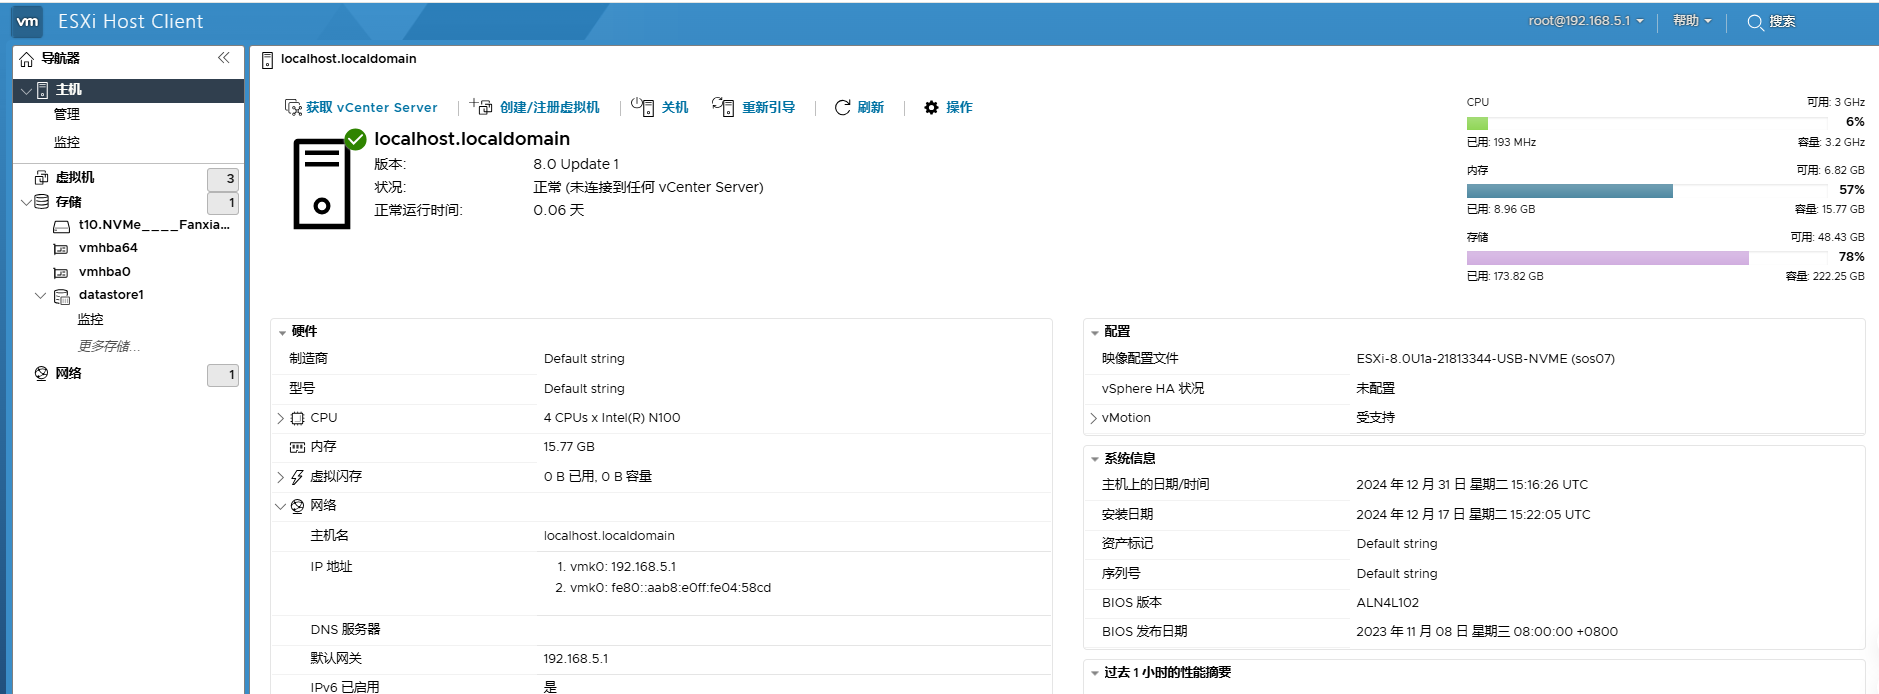Collapse the Host tree node arrow
This screenshot has height=694, width=1879.
(x=26, y=90)
